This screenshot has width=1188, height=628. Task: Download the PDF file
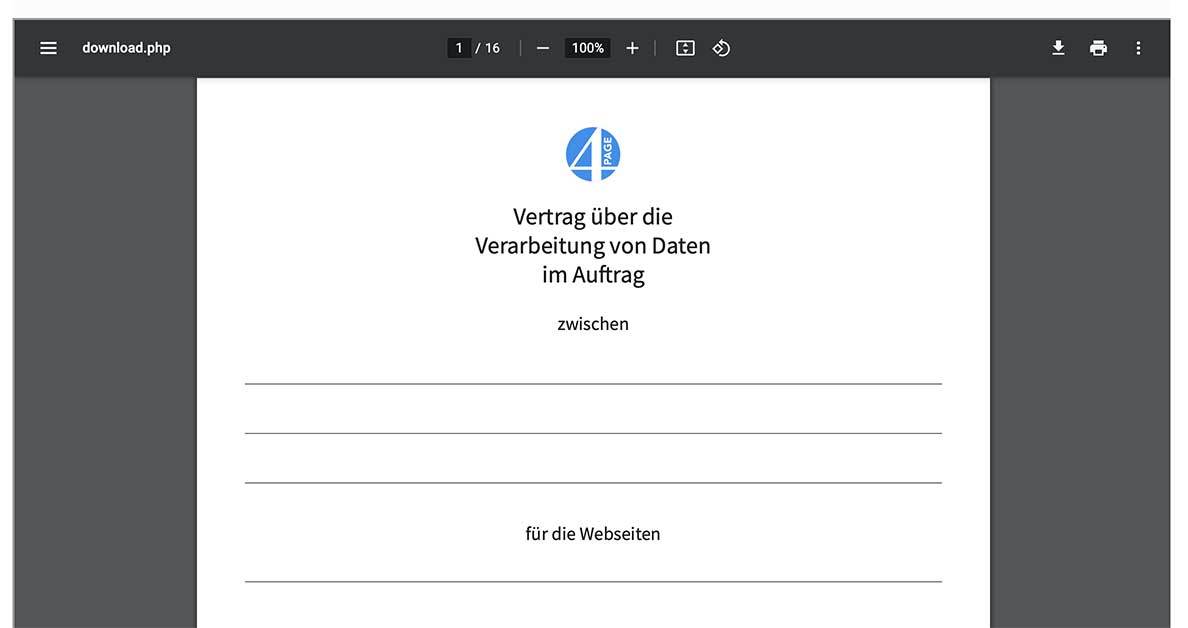pos(1058,48)
